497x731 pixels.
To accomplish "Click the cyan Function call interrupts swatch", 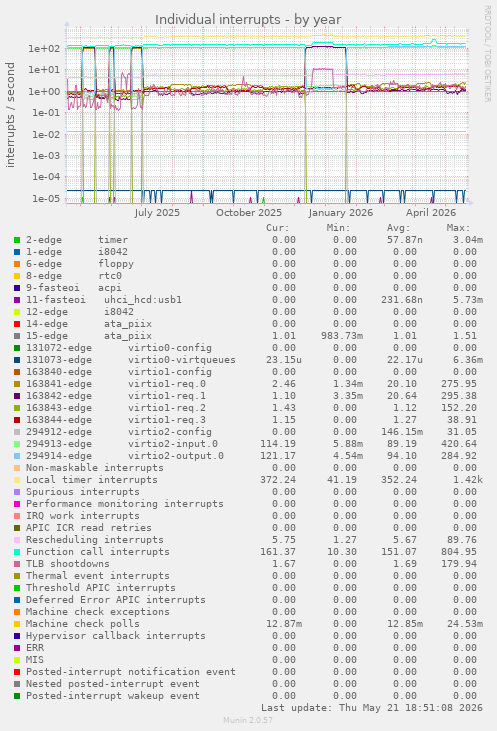I will pos(17,552).
